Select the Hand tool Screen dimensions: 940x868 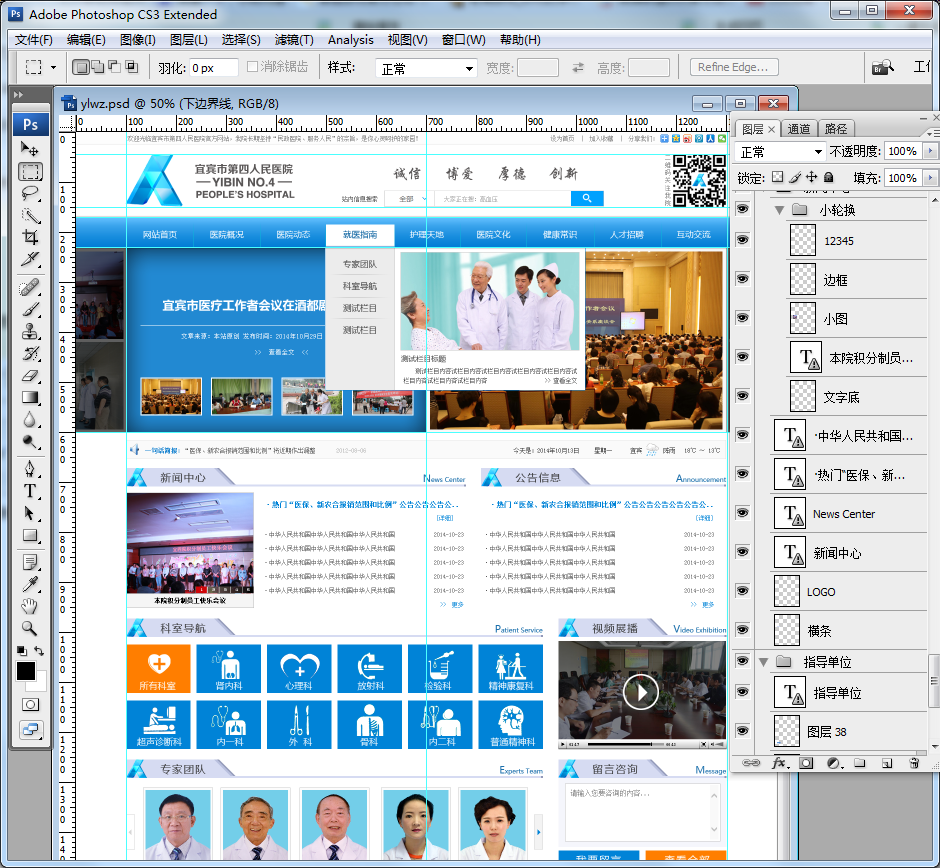point(30,606)
